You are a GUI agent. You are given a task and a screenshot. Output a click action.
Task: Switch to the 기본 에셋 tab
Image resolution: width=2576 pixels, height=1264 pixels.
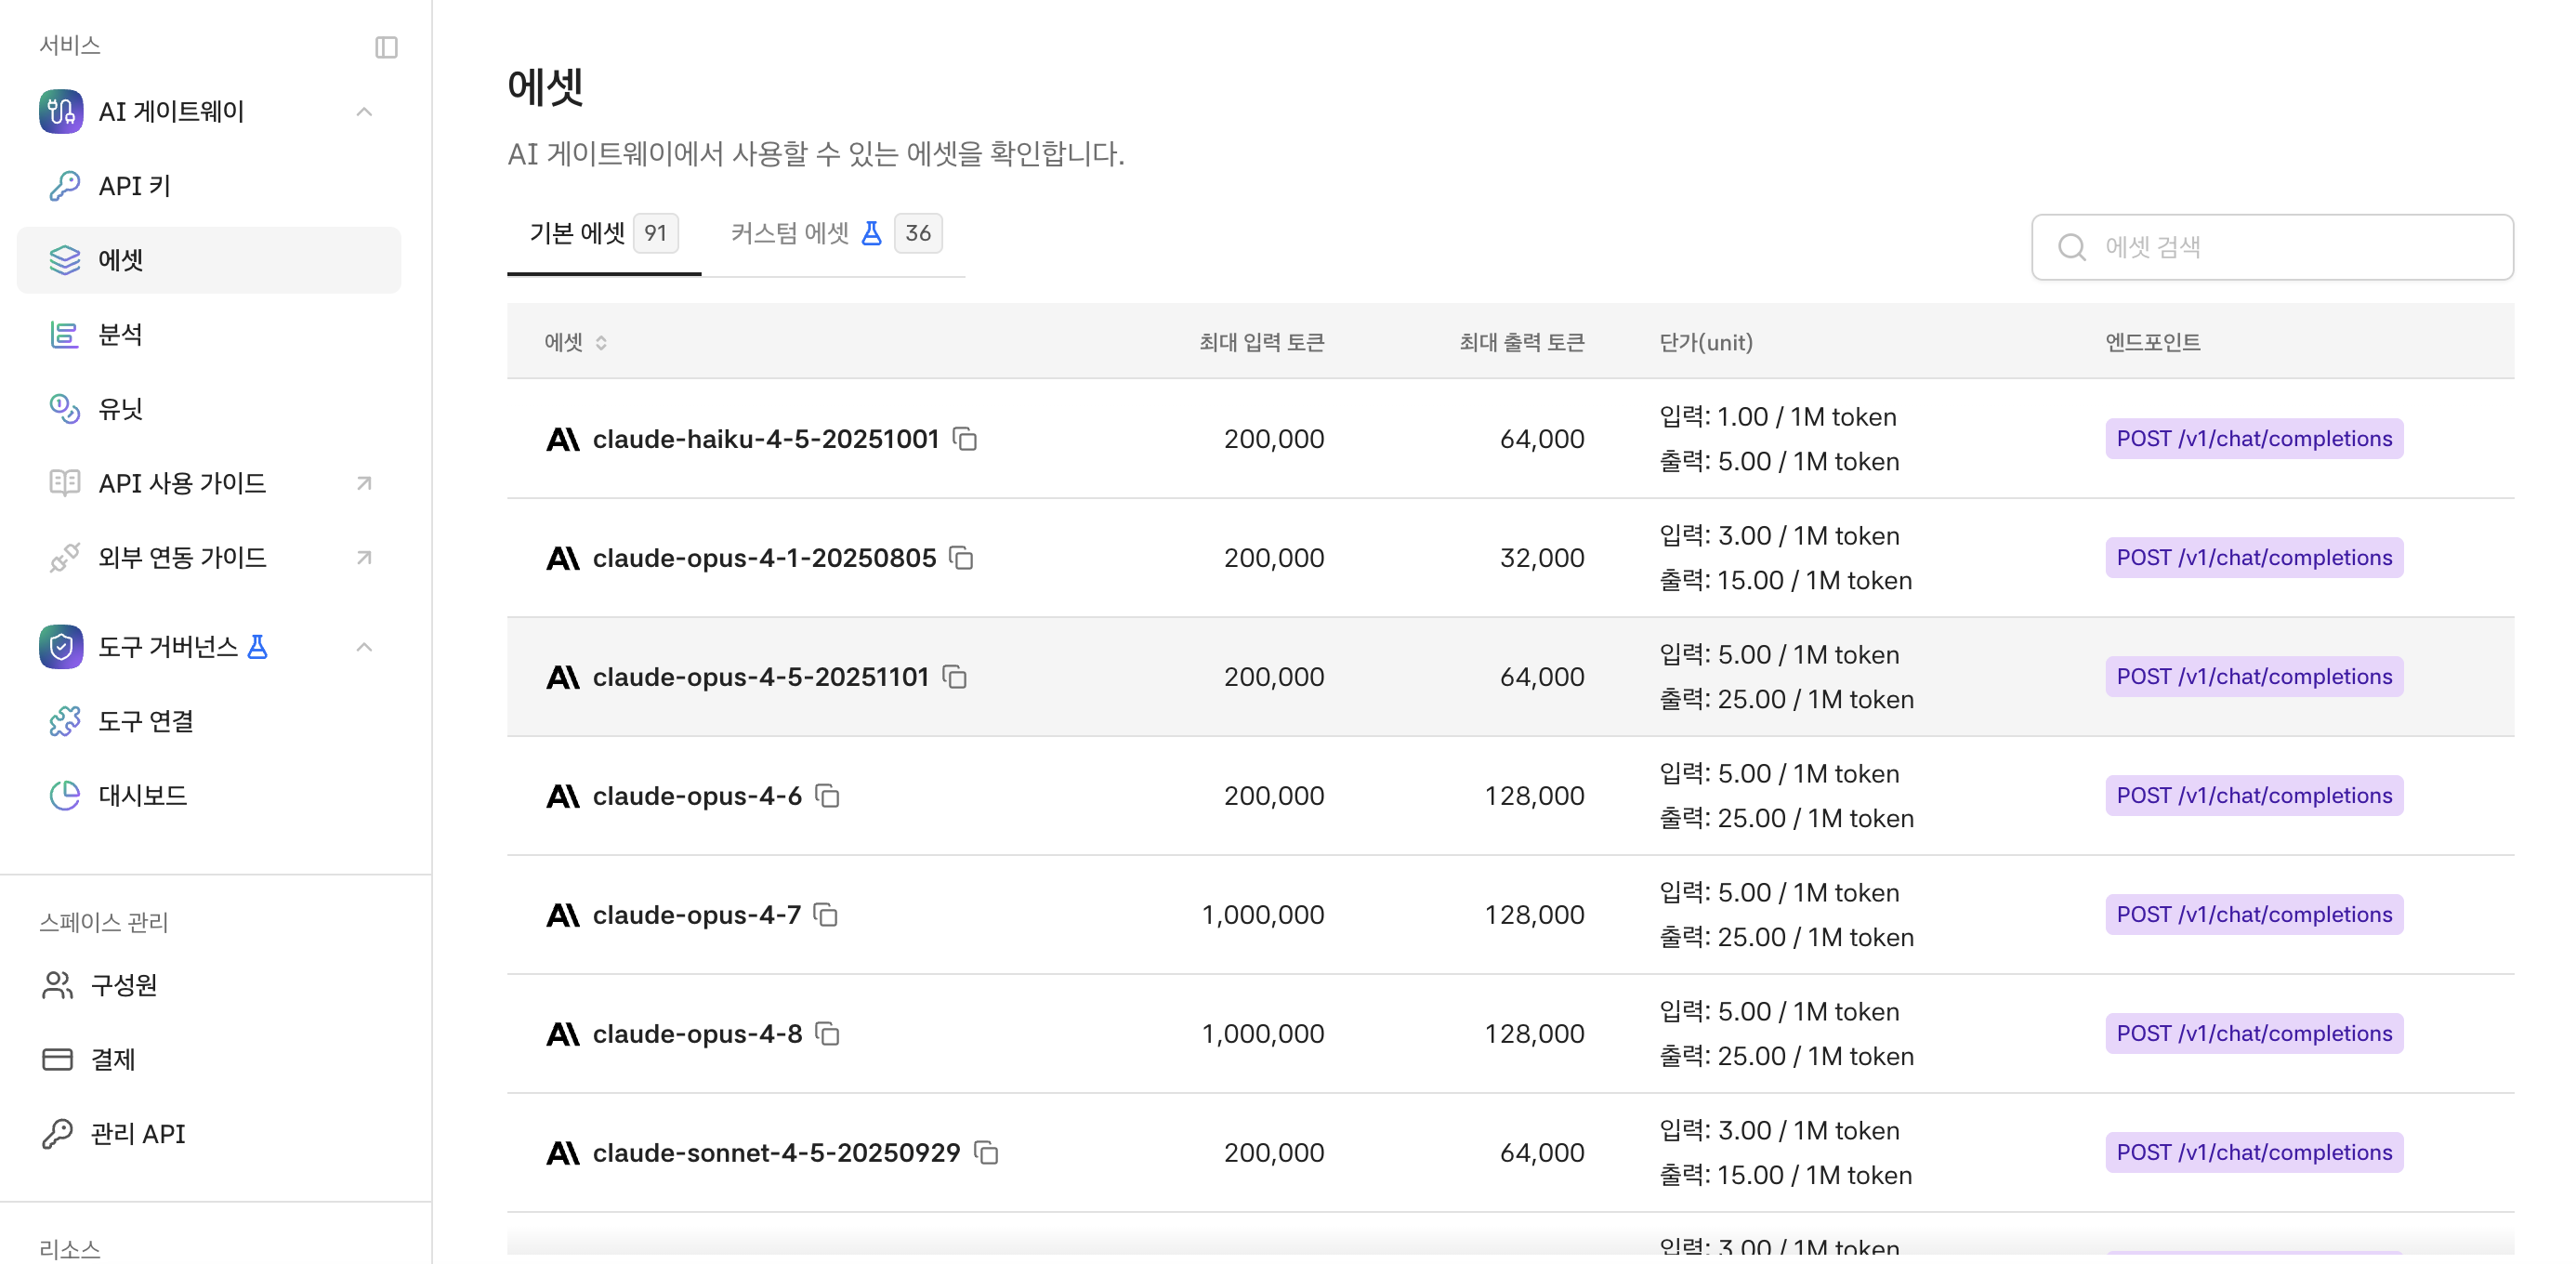[604, 234]
